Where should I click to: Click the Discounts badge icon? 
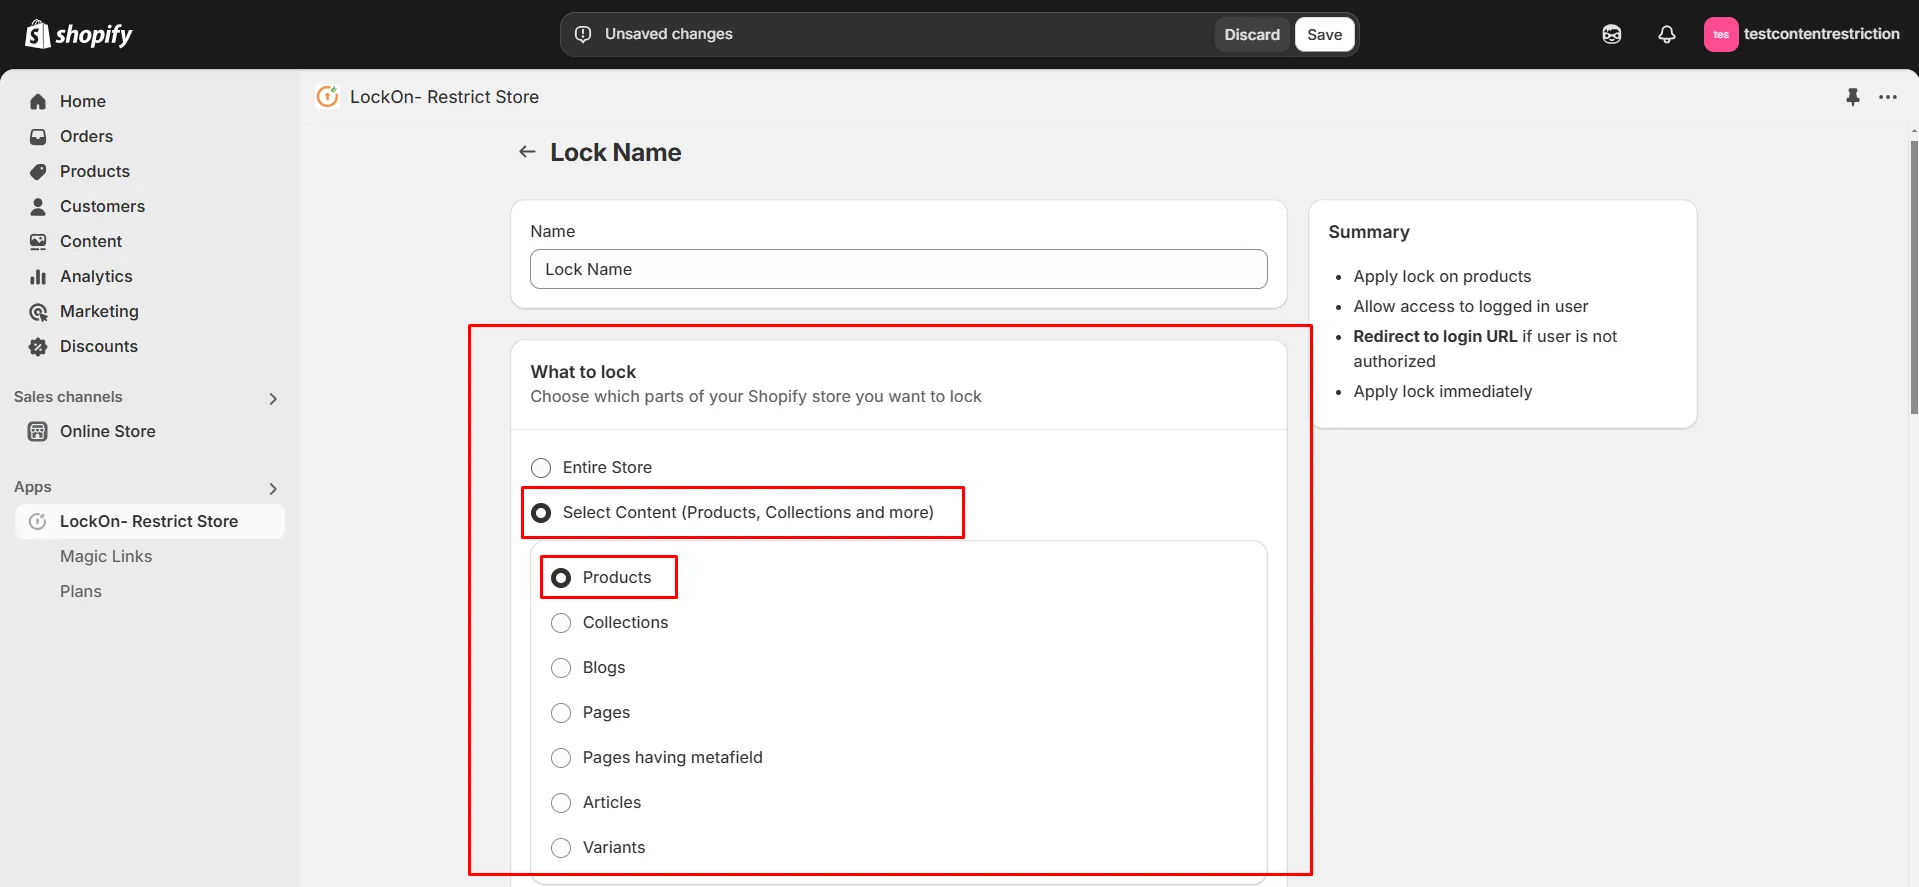coord(38,346)
